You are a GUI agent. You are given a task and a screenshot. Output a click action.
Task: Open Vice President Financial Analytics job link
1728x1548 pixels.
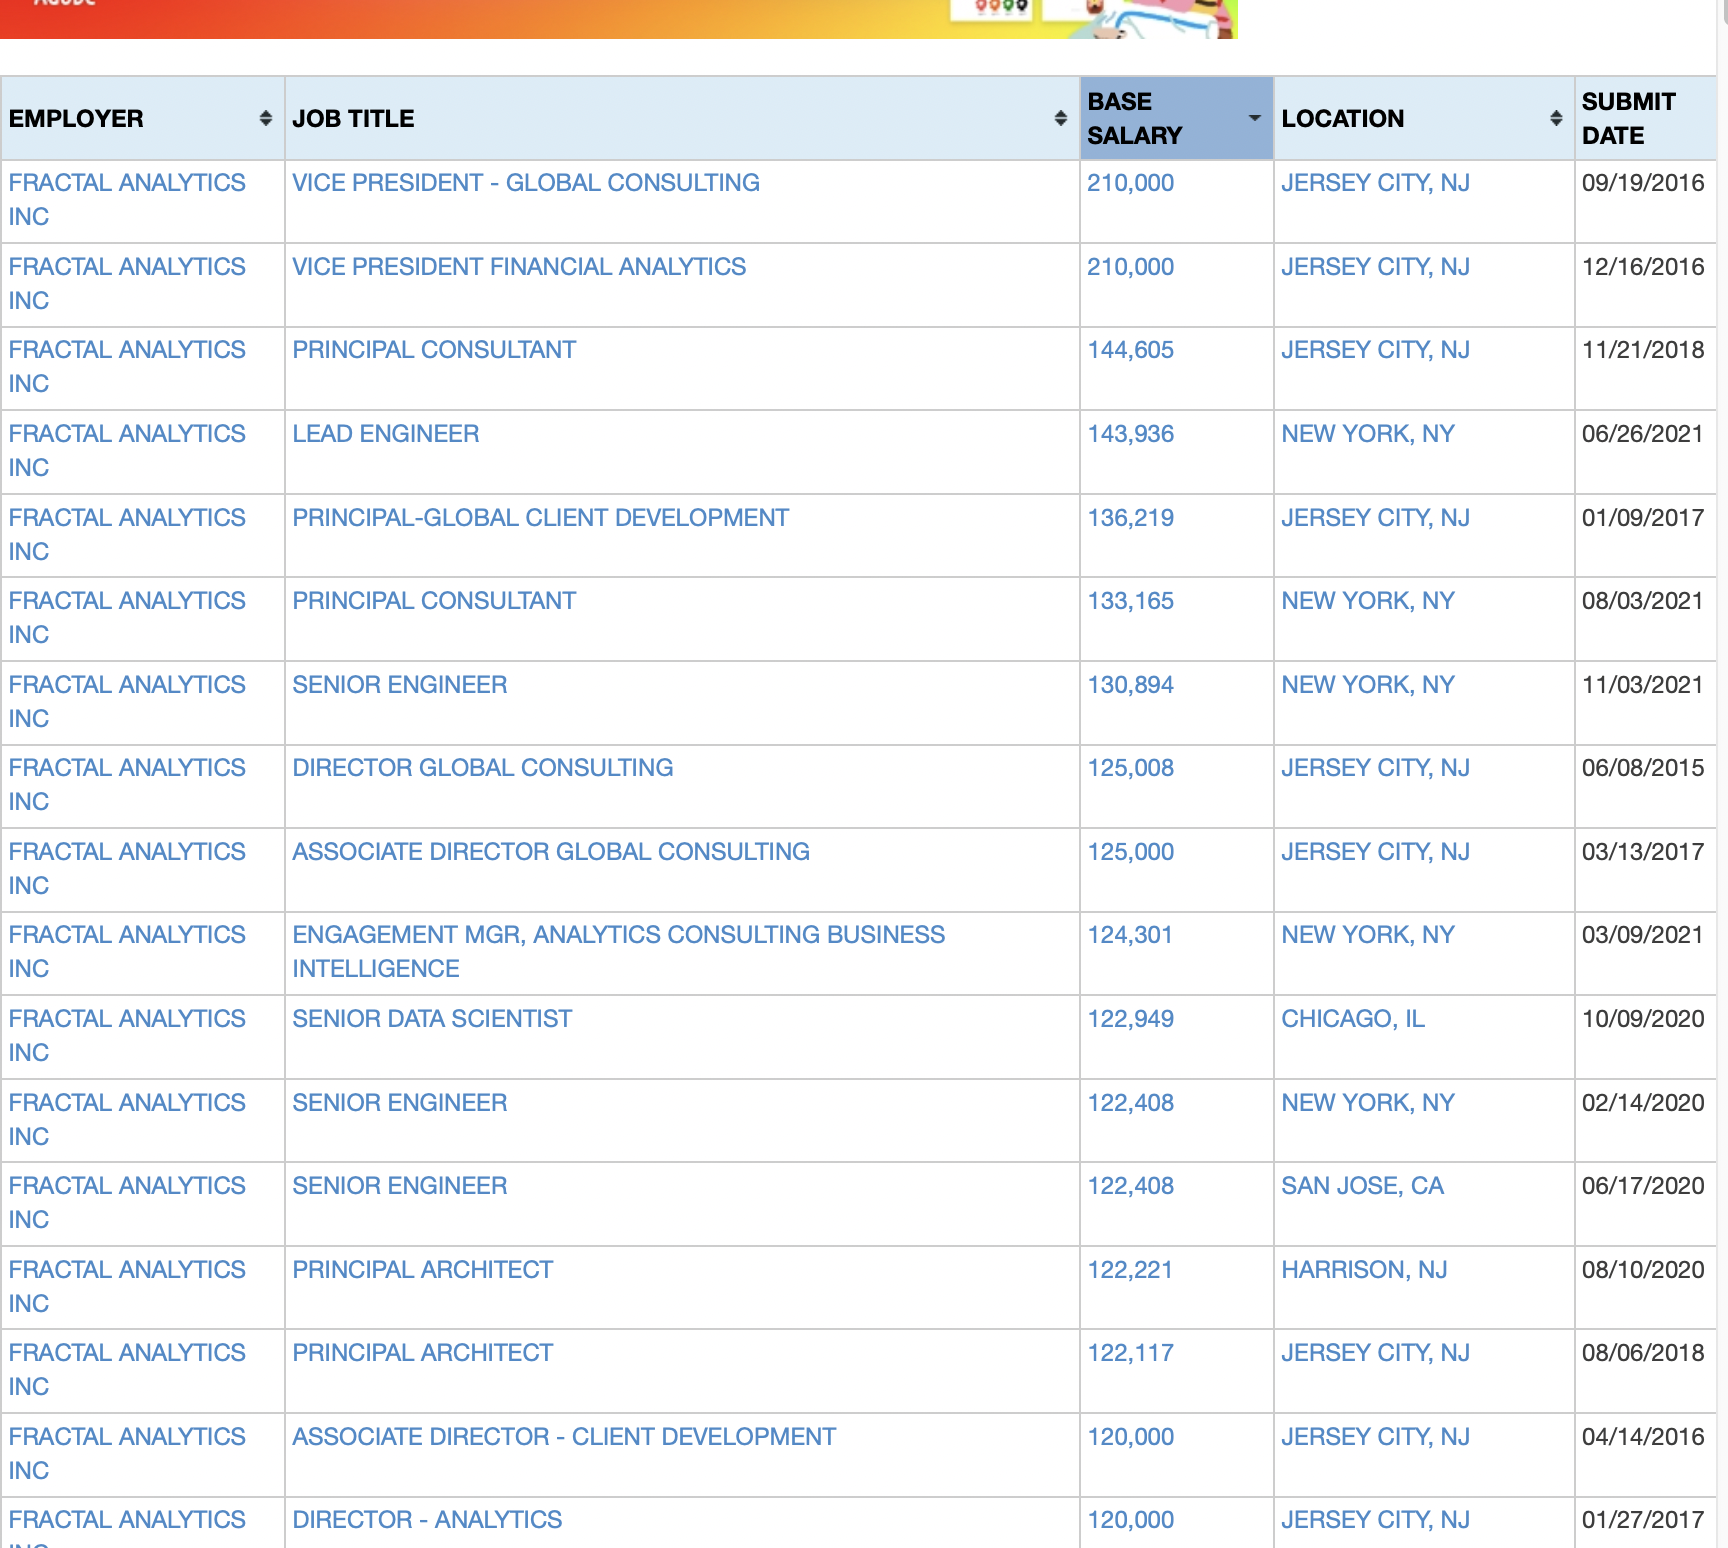518,267
